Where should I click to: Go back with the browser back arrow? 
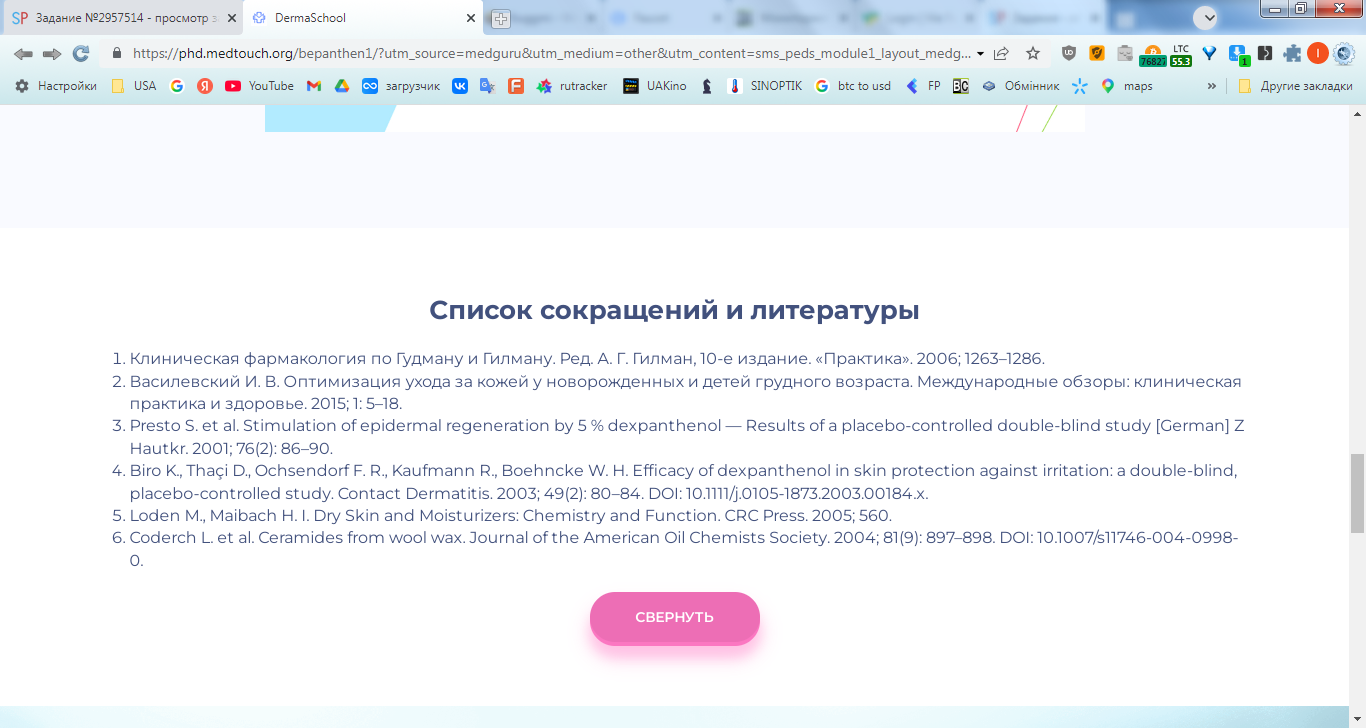[23, 54]
